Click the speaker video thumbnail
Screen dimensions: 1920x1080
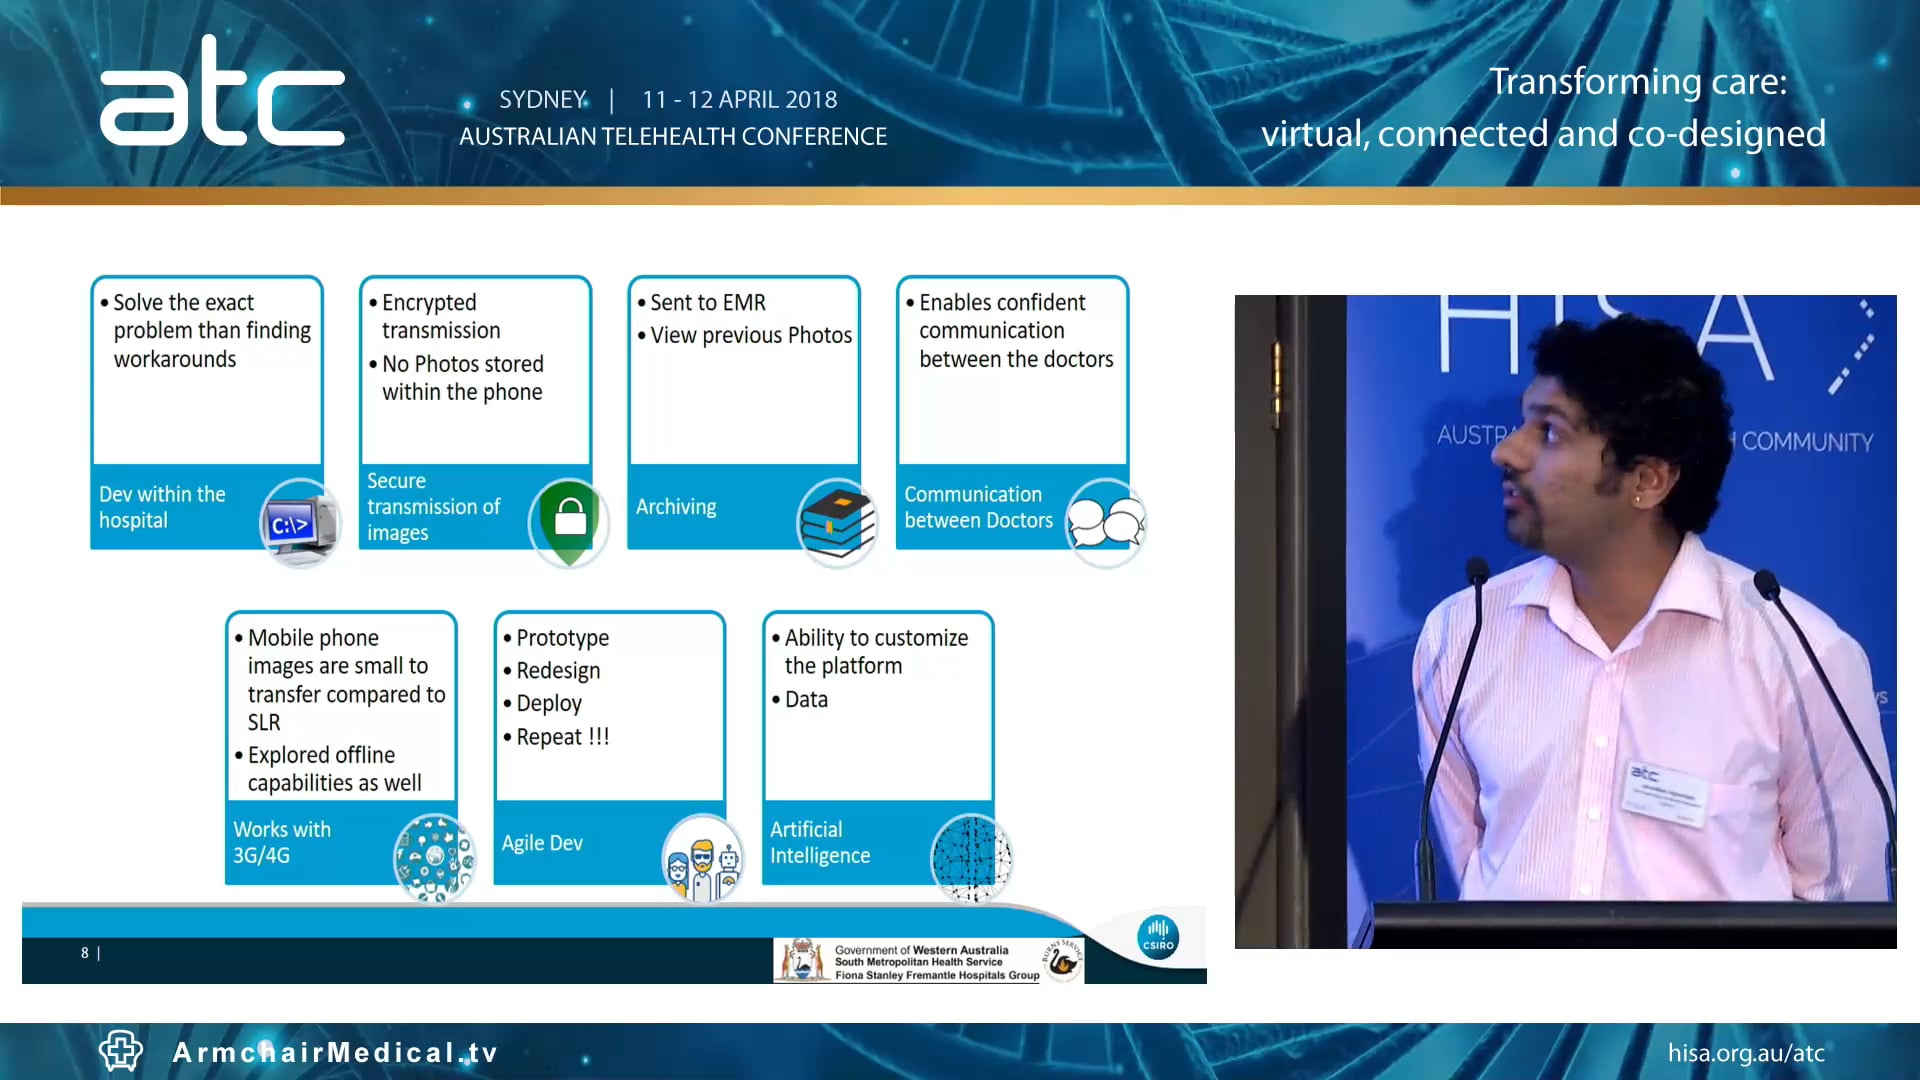point(1565,621)
